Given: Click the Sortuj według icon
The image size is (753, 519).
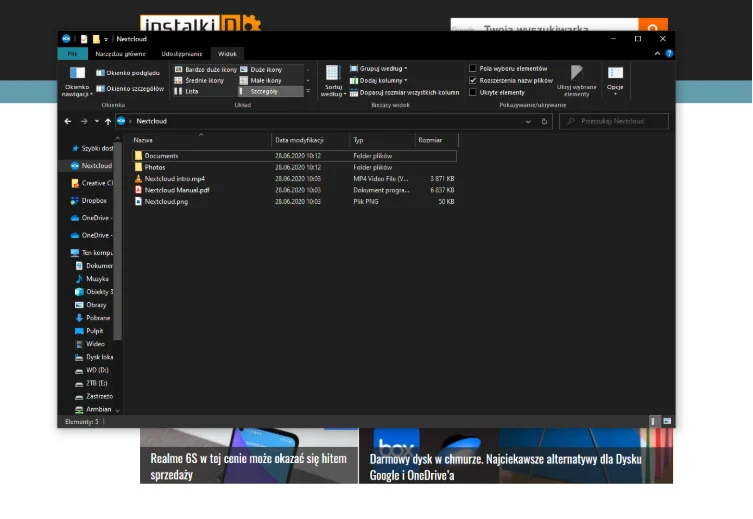Looking at the screenshot, I should tap(332, 73).
